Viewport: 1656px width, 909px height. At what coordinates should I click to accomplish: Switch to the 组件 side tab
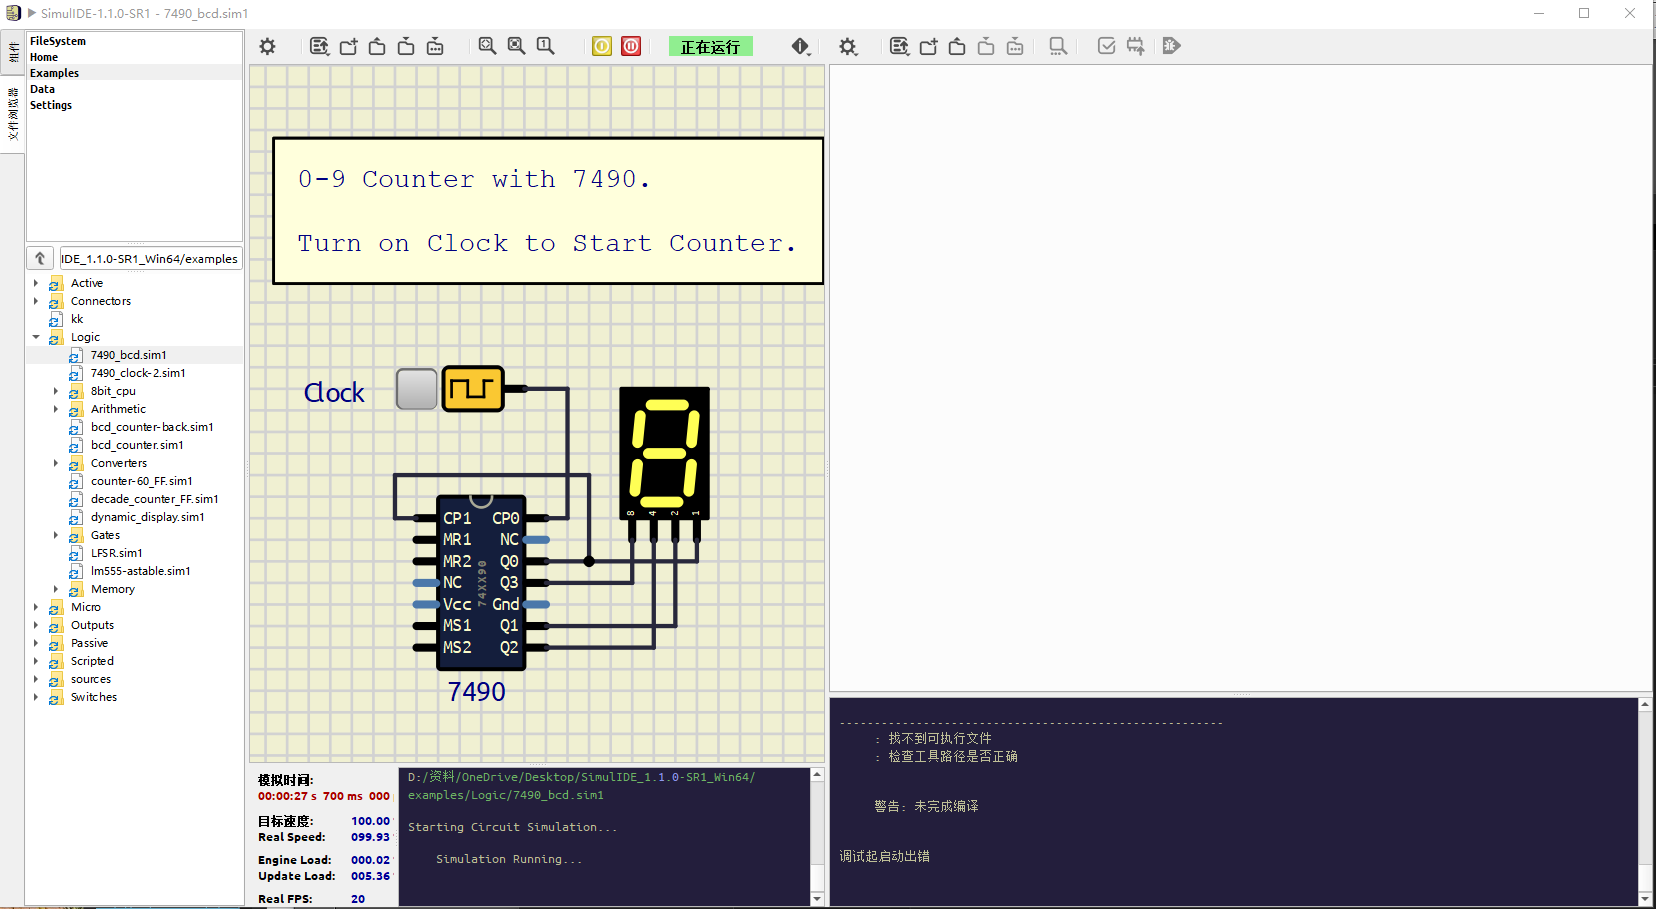click(13, 53)
